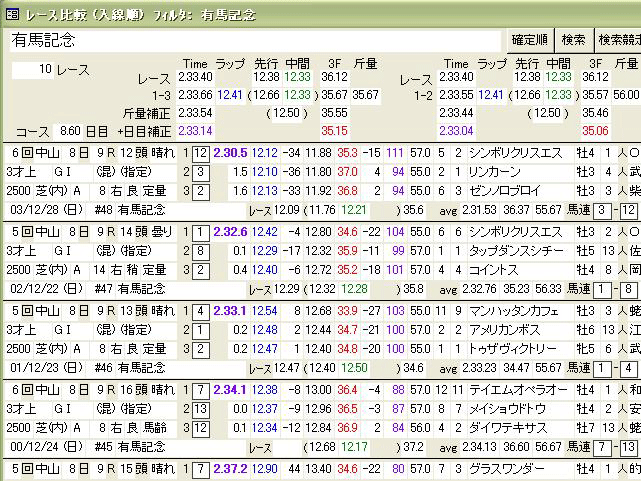This screenshot has width=641, height=481.
Task: Click lap value 12.12 of 2003 winner
Action: click(264, 153)
